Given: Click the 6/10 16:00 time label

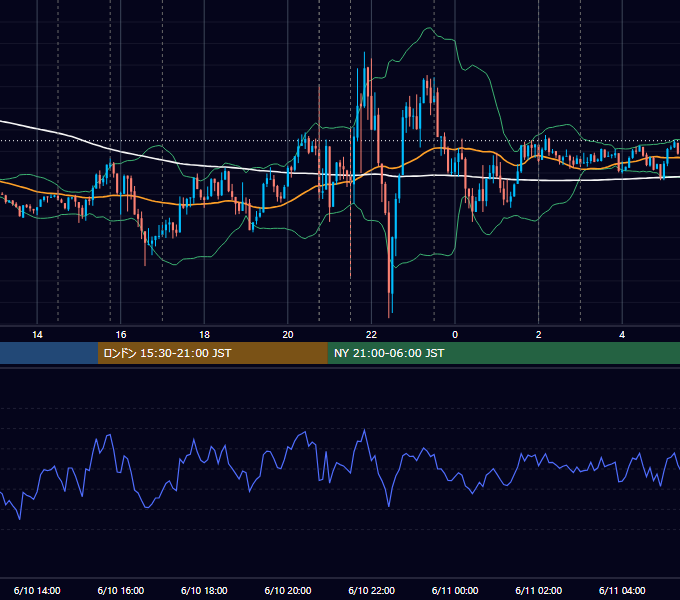Looking at the screenshot, I should click(x=121, y=590).
